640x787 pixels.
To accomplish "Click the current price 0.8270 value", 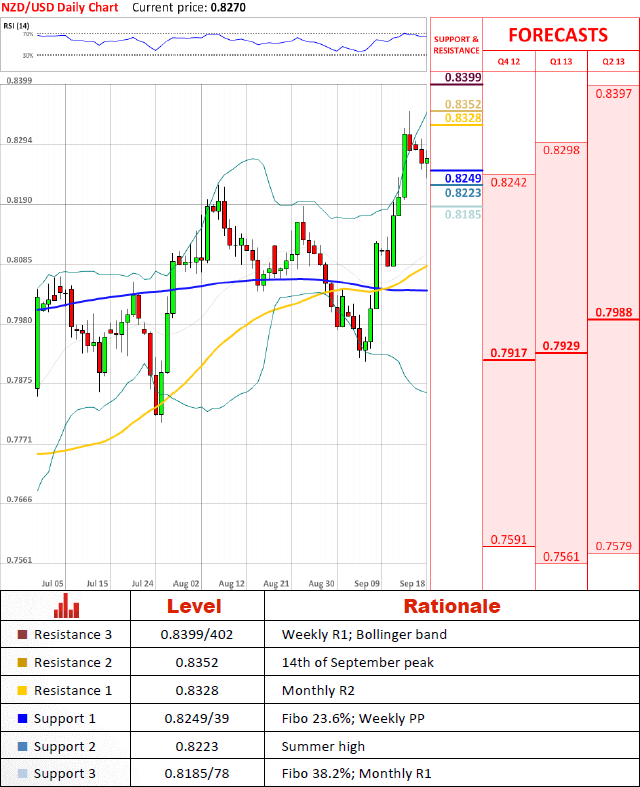I will pyautogui.click(x=228, y=8).
